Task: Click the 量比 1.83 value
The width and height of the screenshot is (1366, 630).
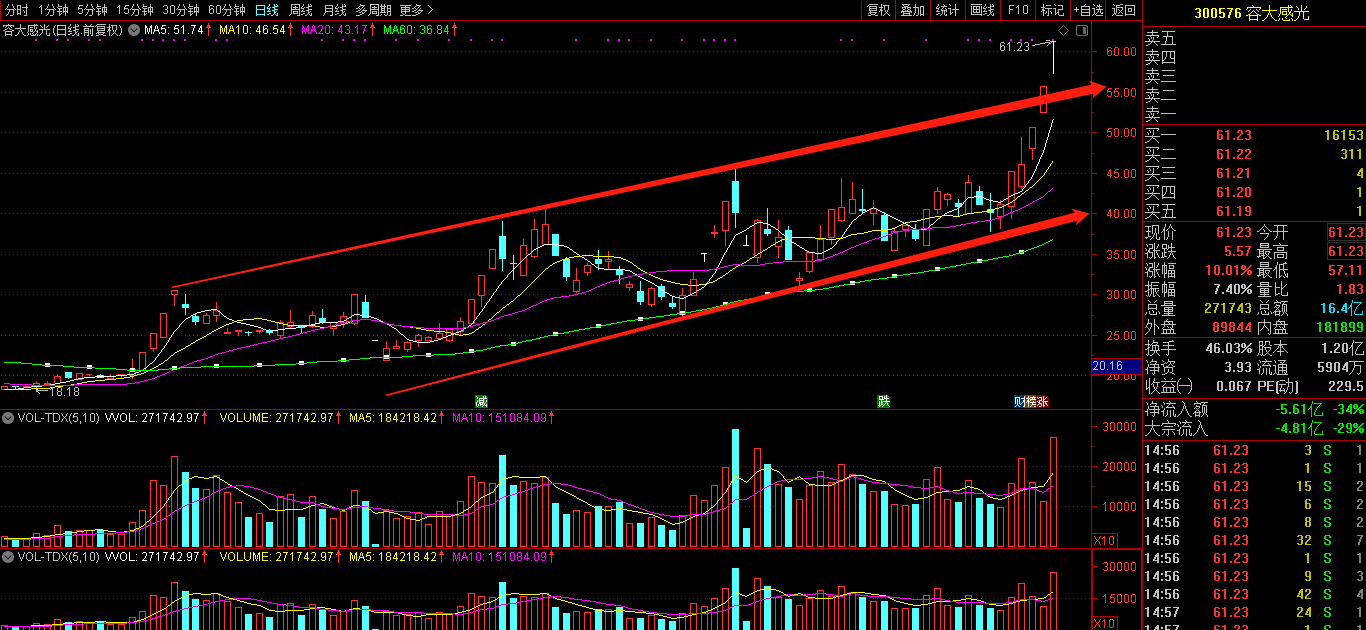Action: point(1350,289)
